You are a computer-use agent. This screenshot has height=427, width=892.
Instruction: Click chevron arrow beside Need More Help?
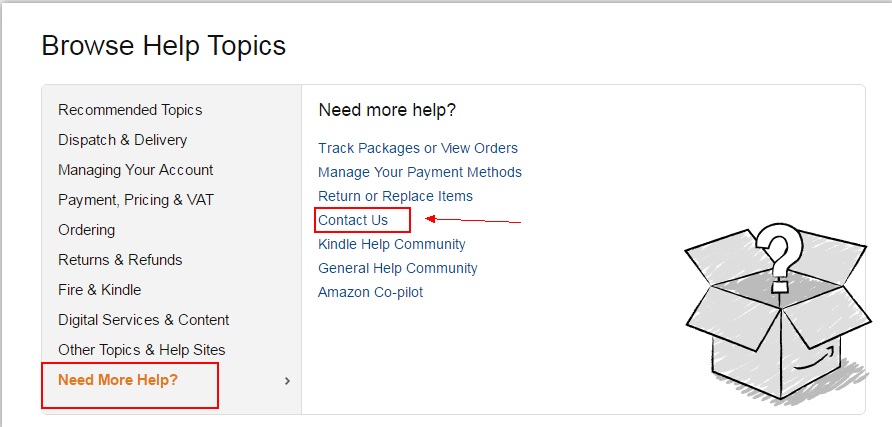point(287,381)
